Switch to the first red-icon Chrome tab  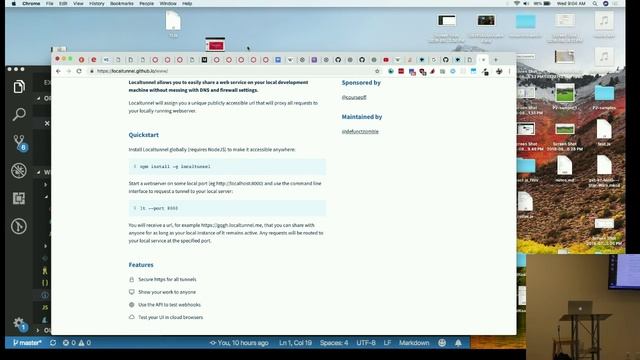coord(82,60)
